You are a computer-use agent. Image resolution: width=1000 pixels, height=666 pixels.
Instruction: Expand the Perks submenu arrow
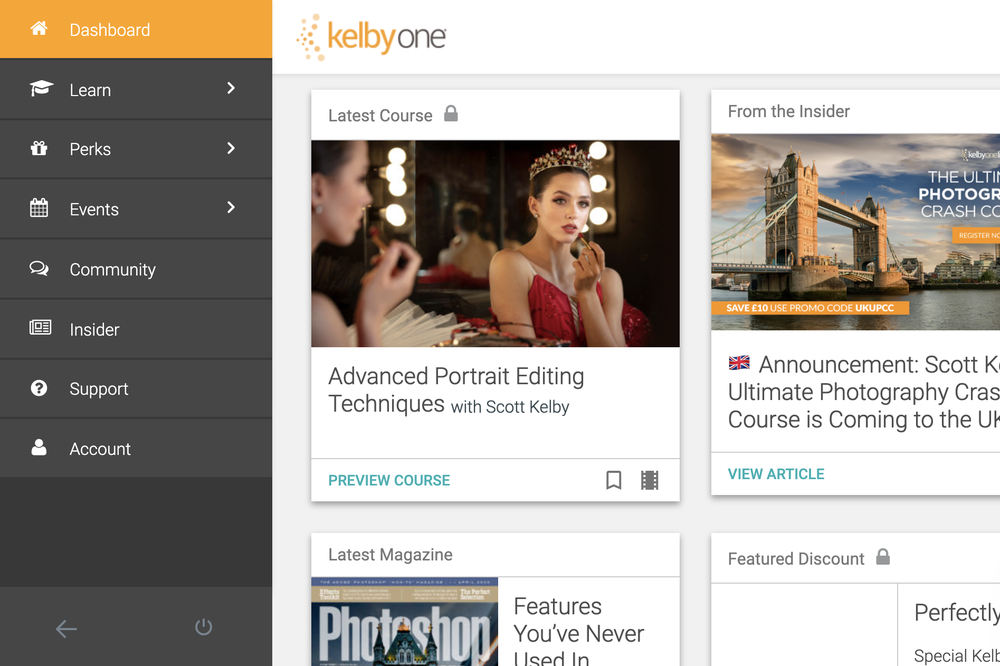click(231, 149)
